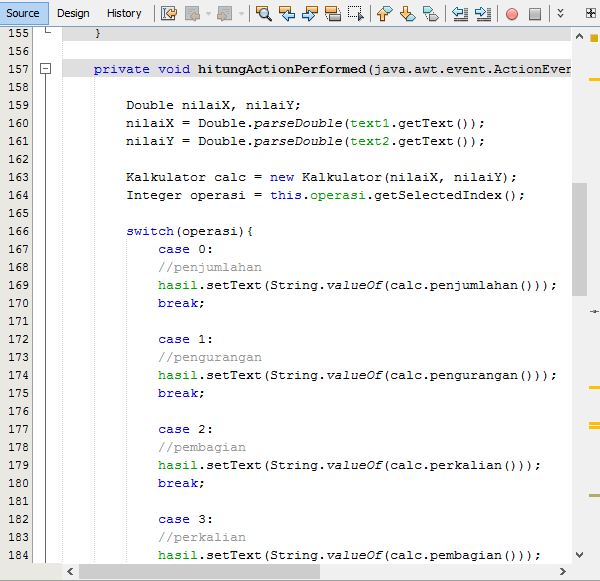Click 'this.operasi' field reference
The image size is (600, 581).
pyautogui.click(x=318, y=195)
